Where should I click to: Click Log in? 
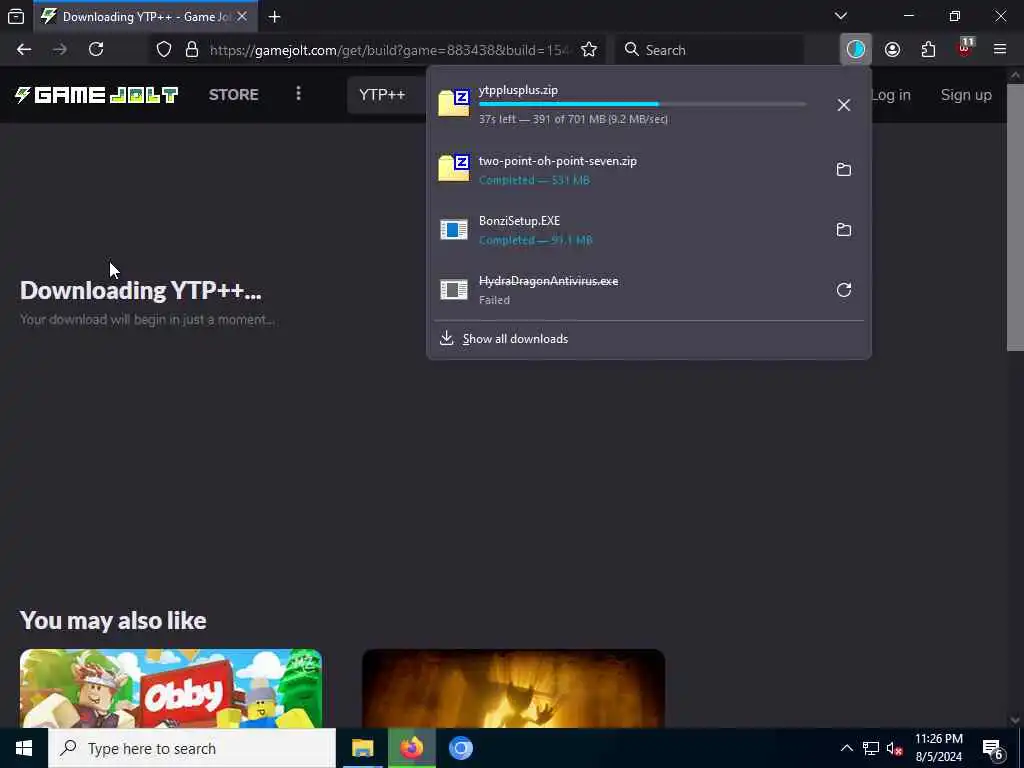(x=890, y=95)
